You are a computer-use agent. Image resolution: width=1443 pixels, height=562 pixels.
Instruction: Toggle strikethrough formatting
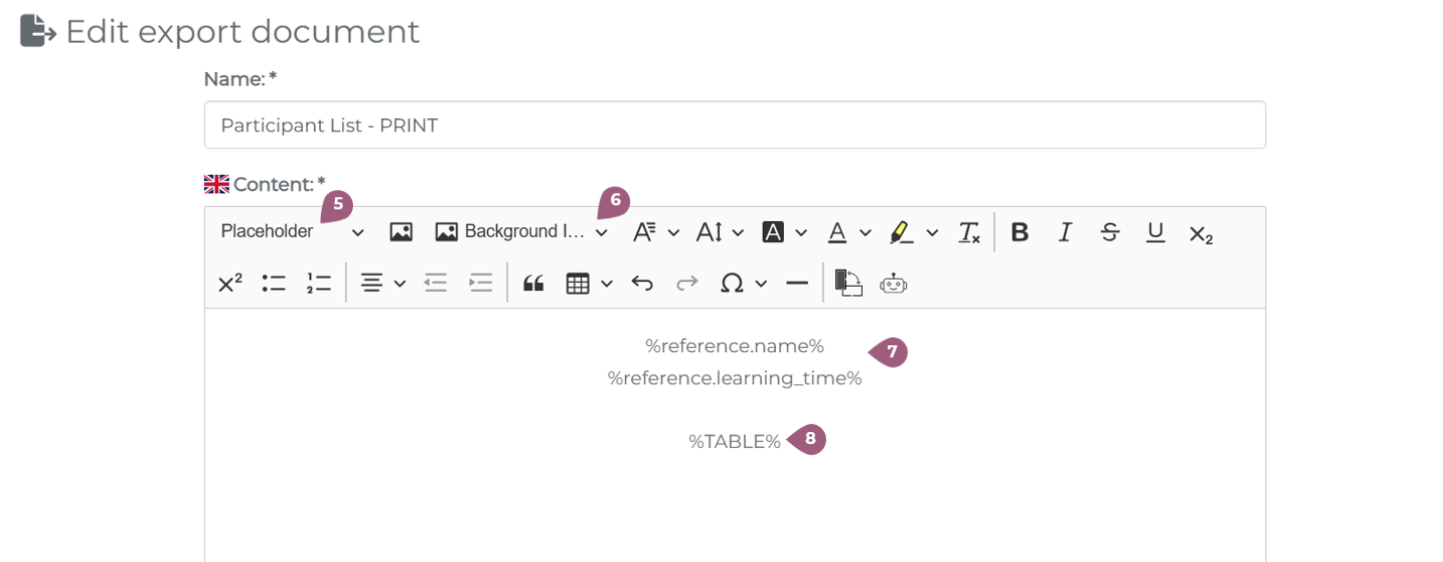pos(1110,232)
